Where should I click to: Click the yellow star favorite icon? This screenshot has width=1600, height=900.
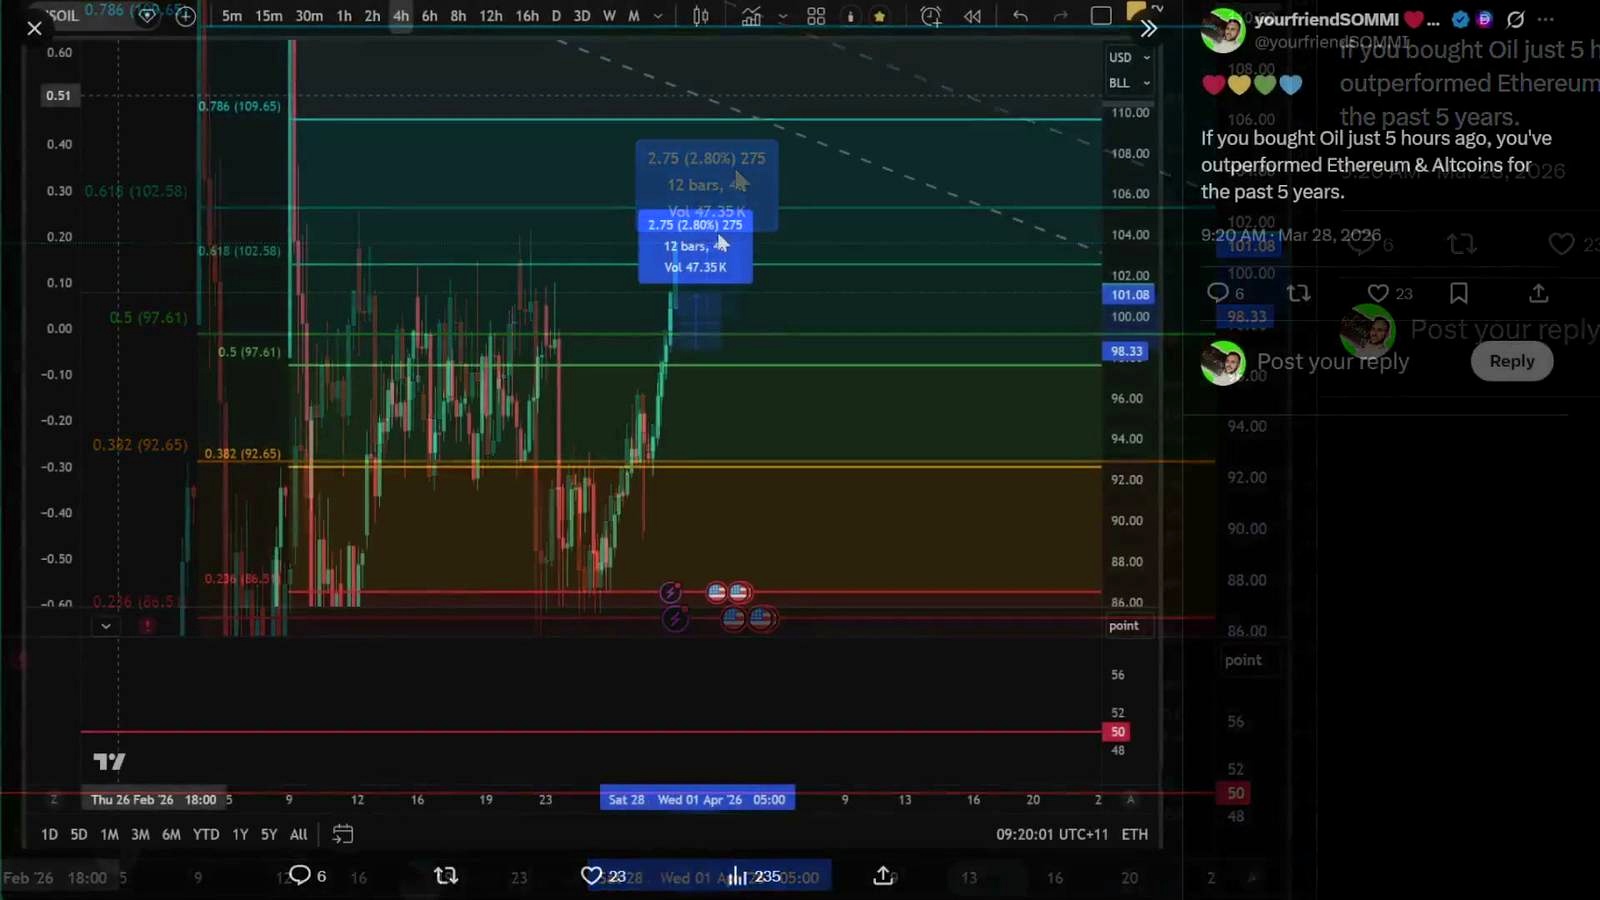[x=879, y=16]
